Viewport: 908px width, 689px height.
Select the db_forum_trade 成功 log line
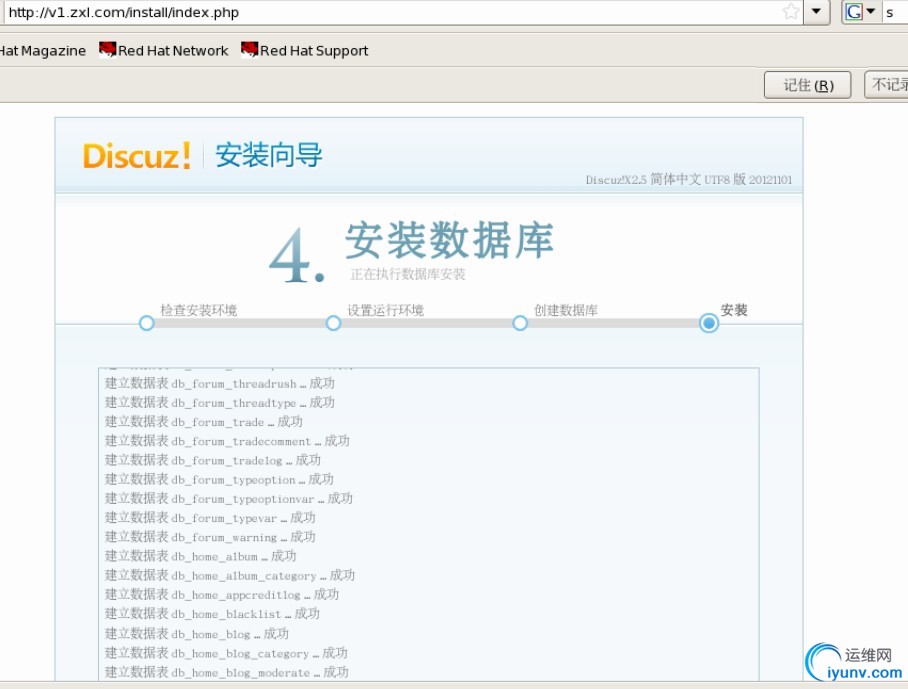point(204,422)
